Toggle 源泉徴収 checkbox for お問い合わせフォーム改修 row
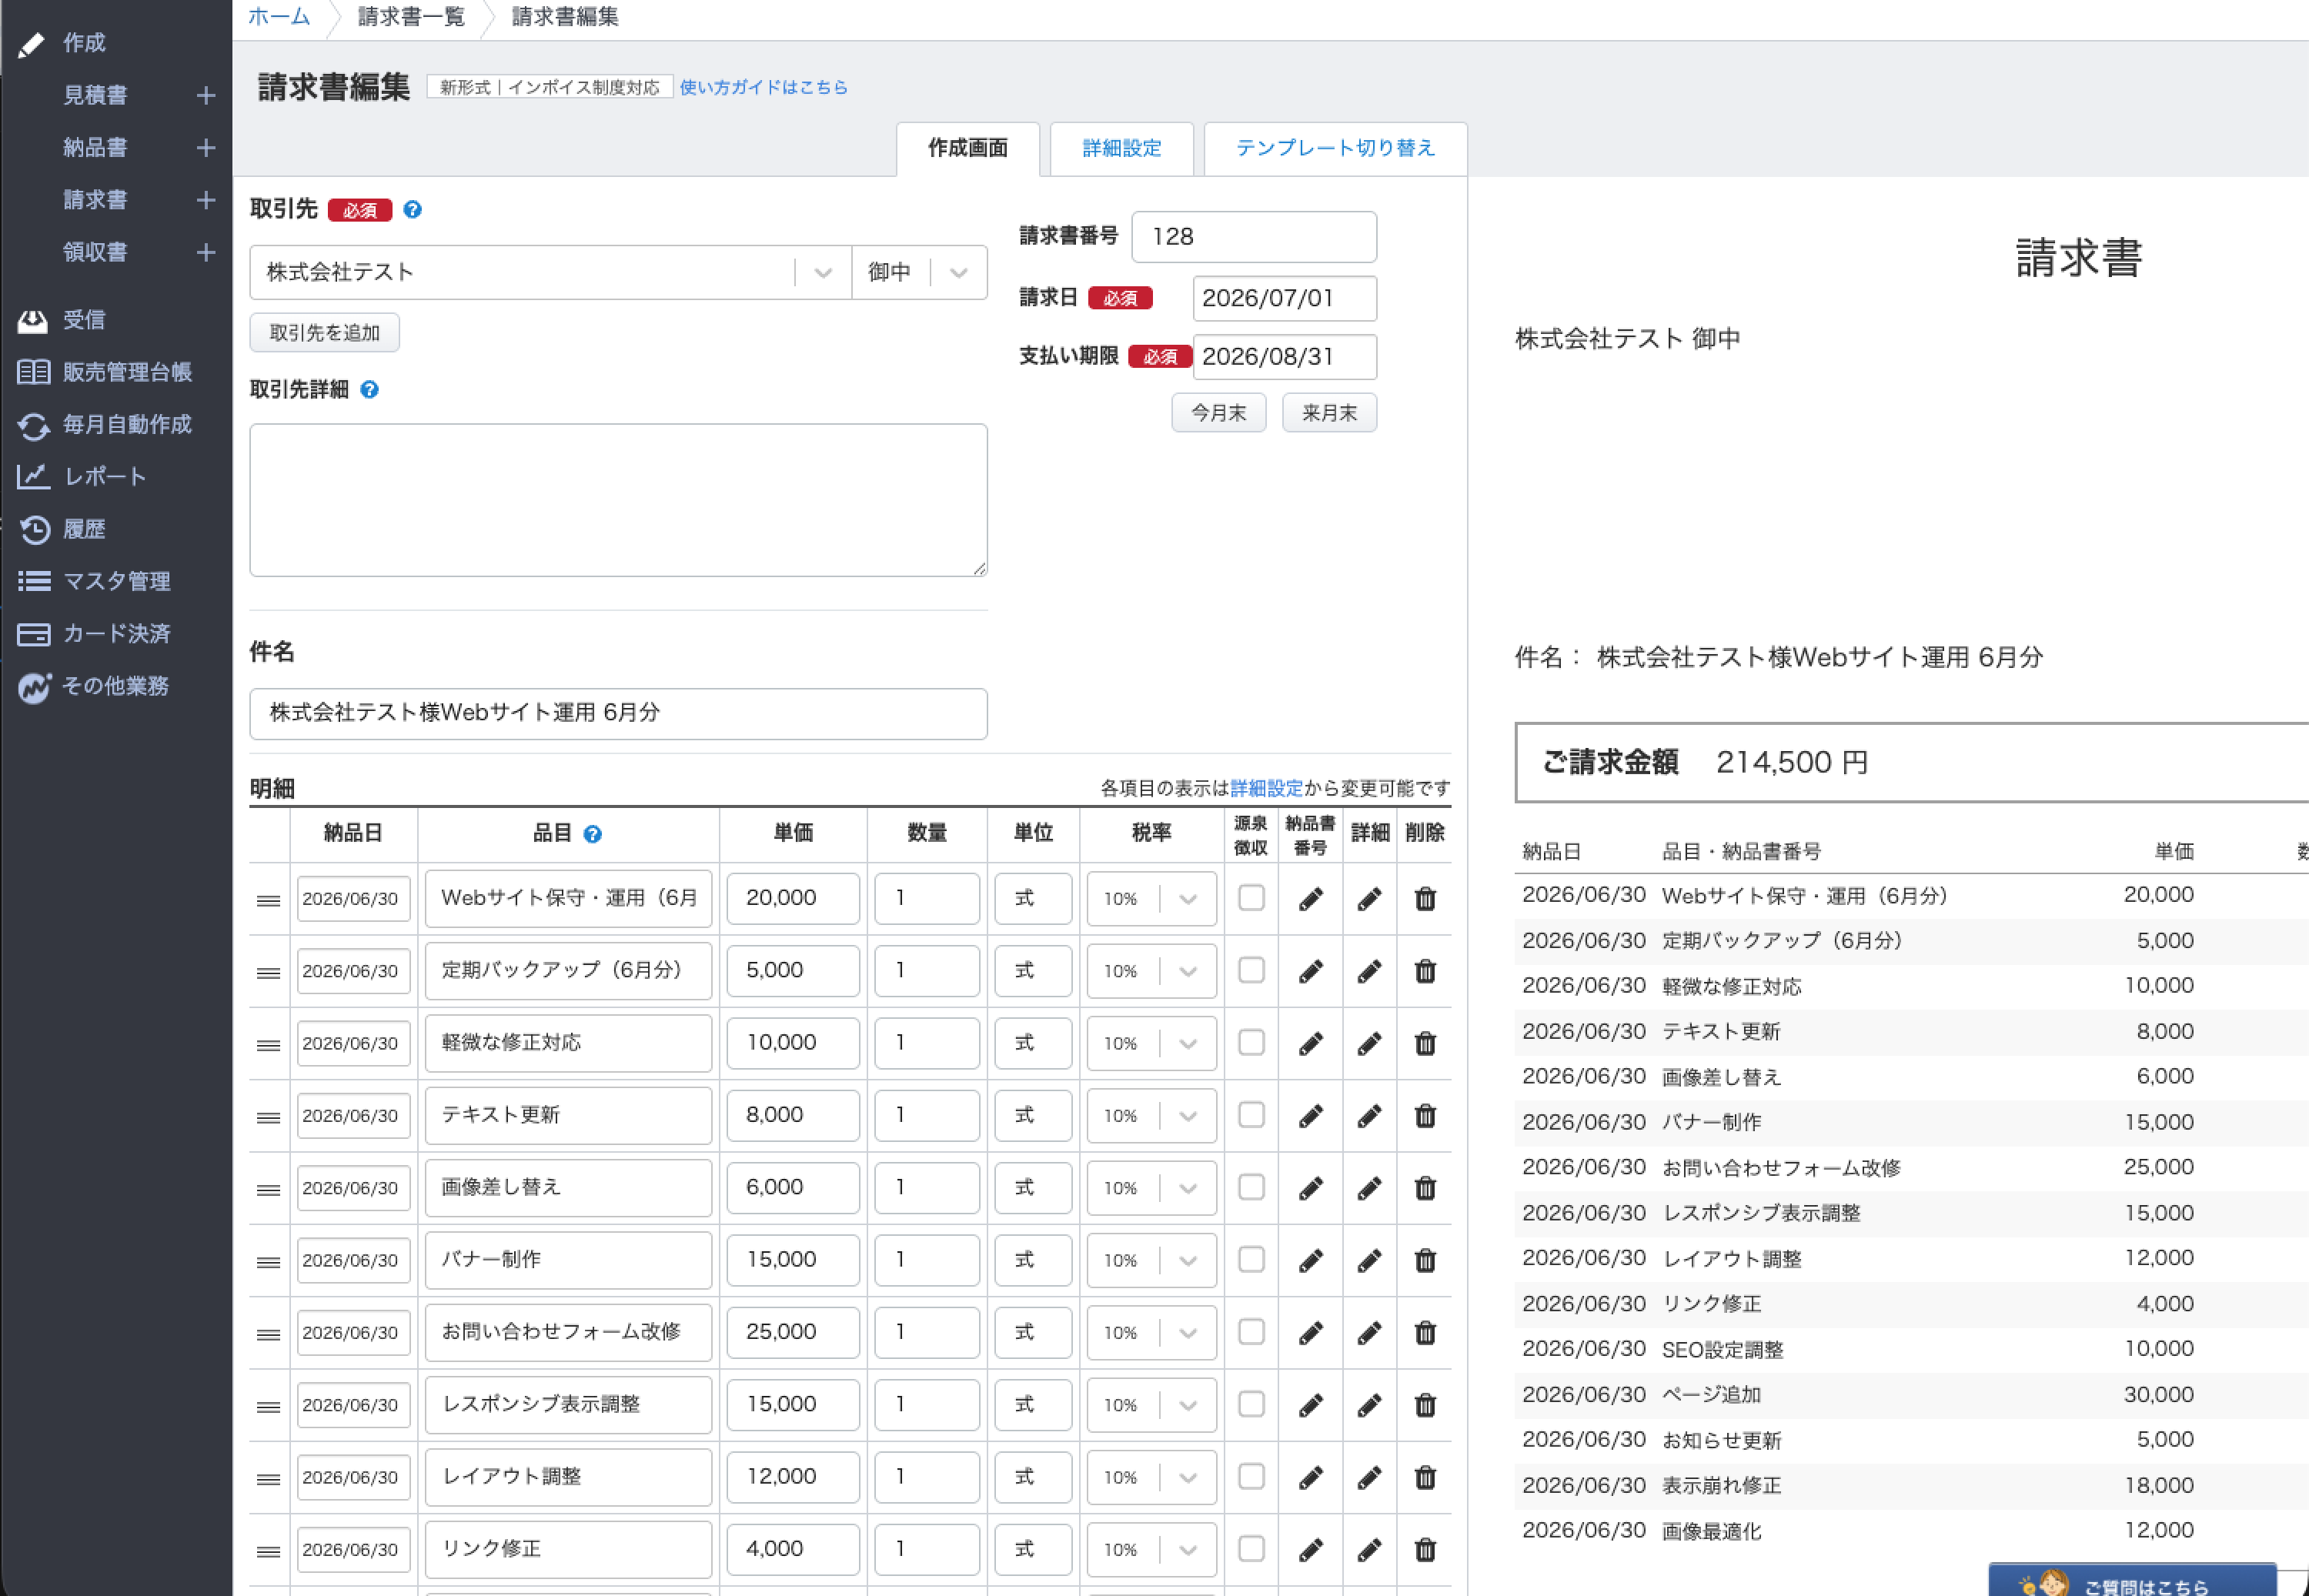 click(1251, 1331)
